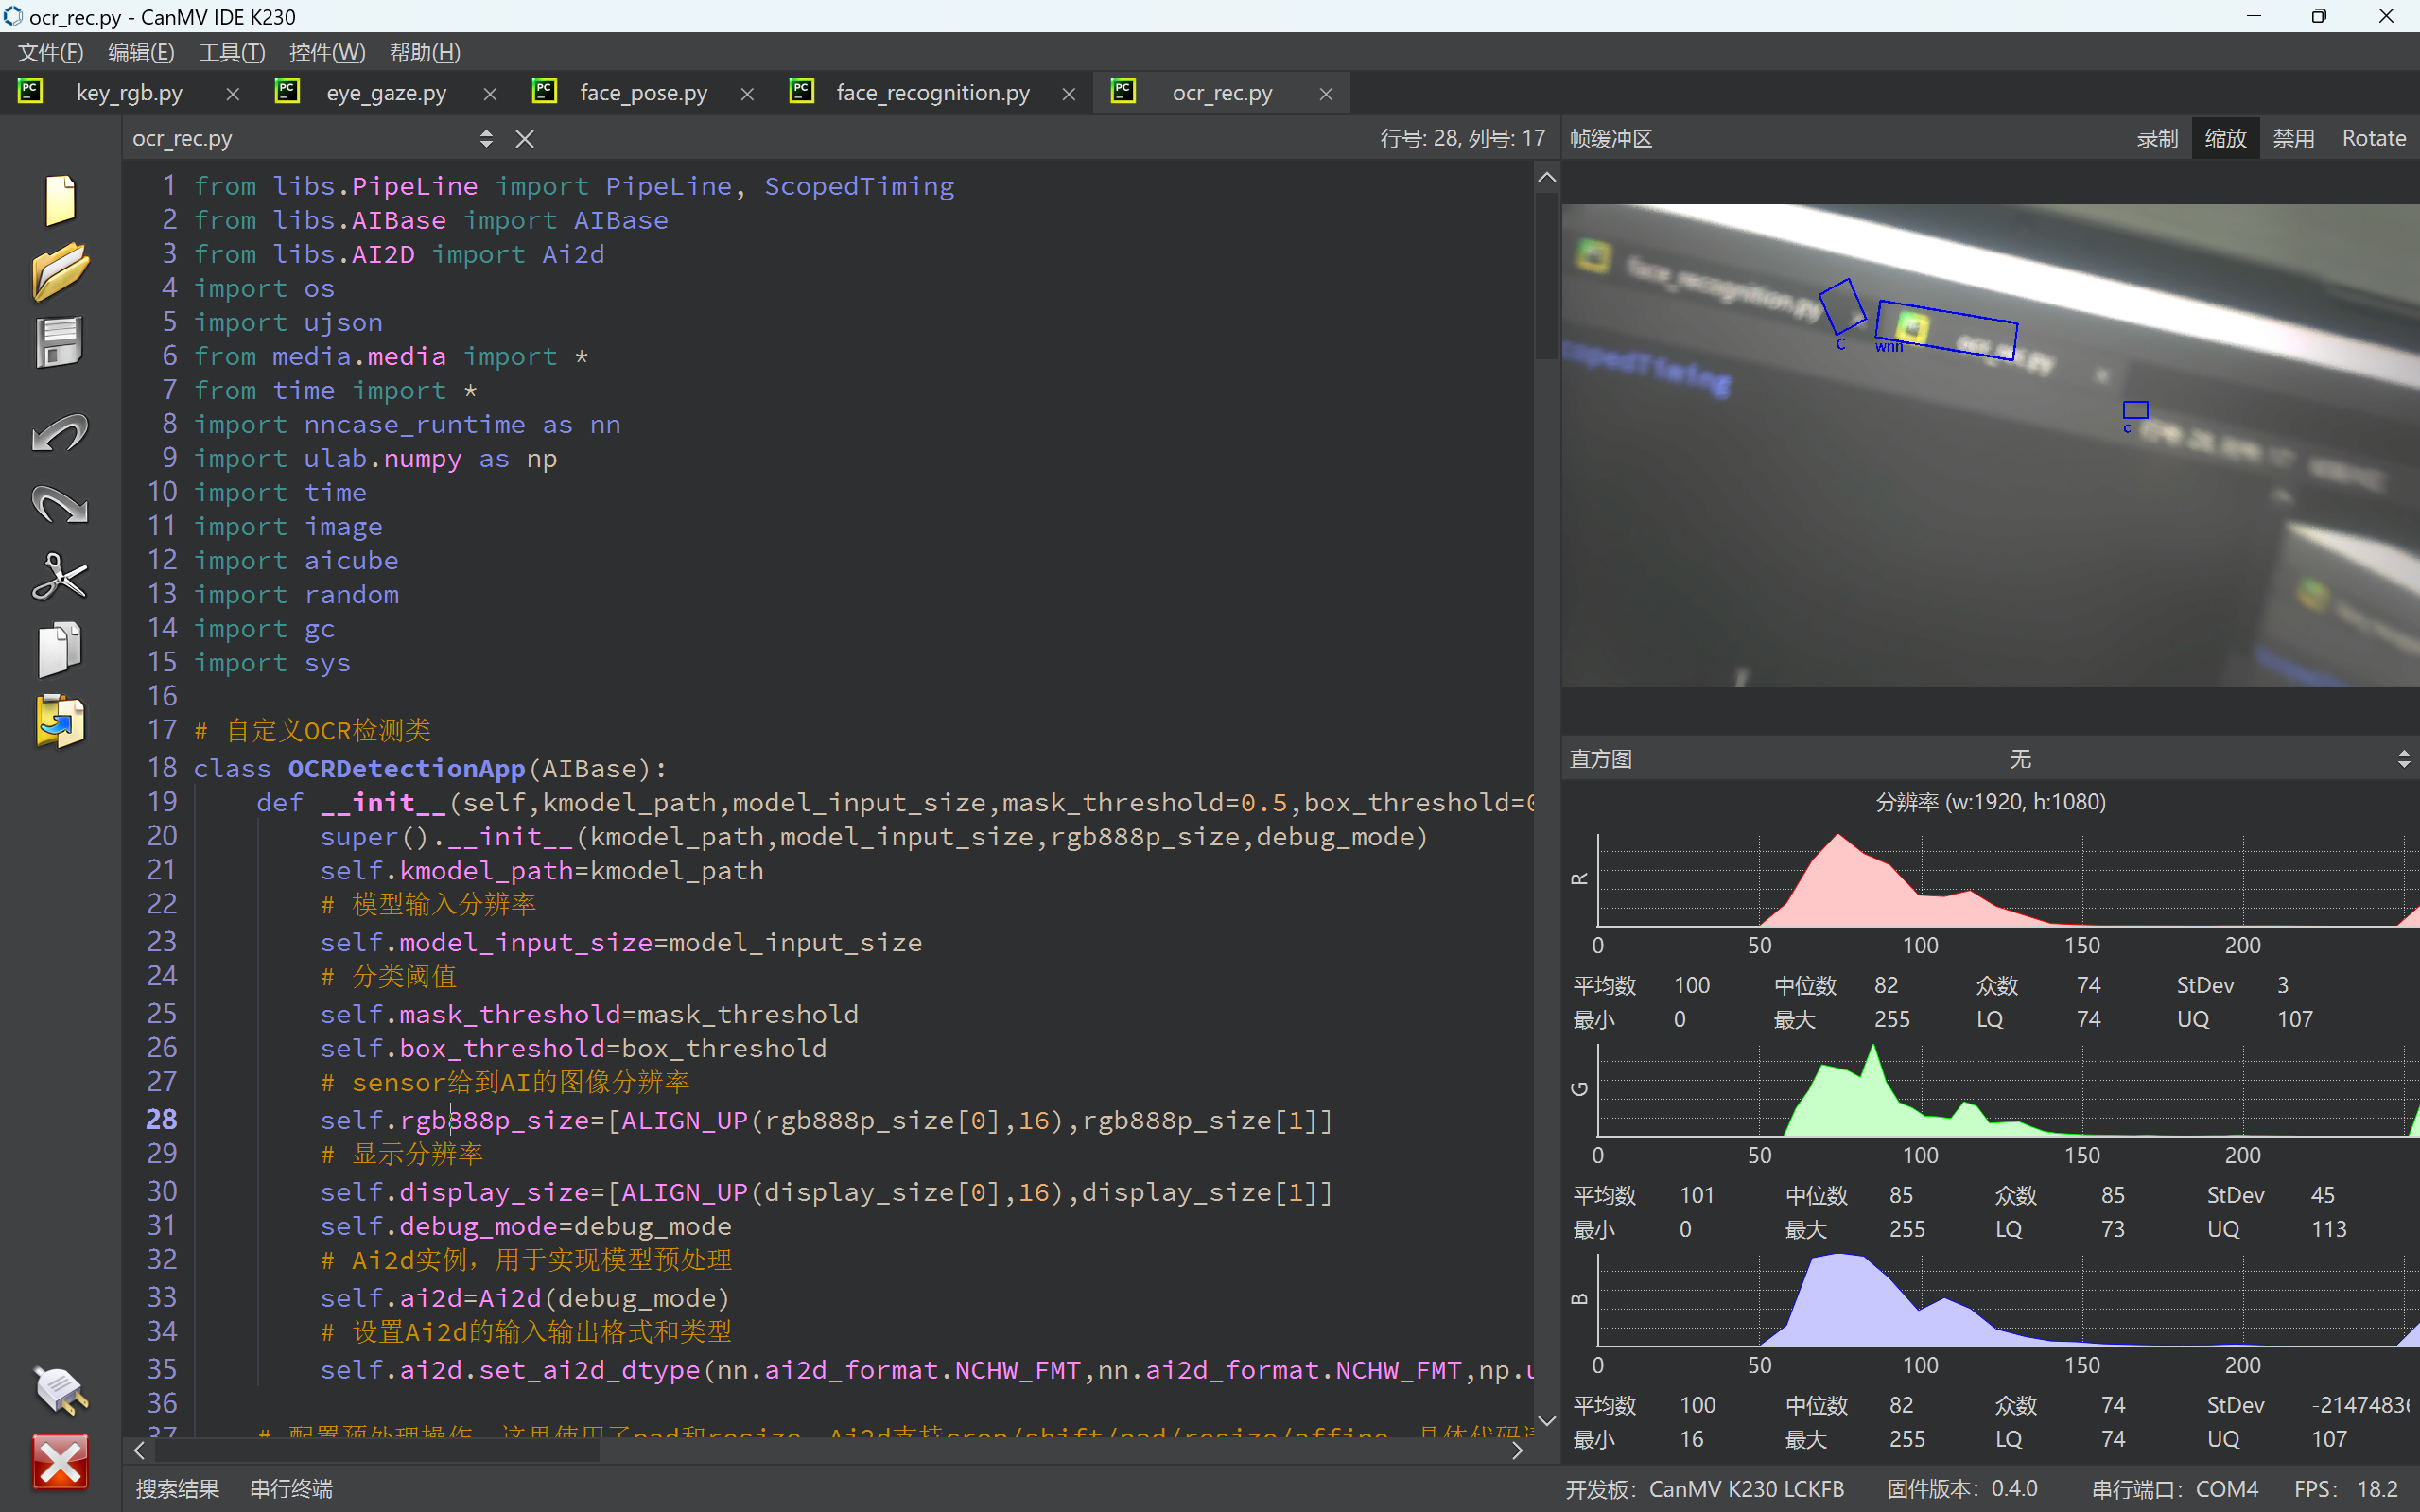Open the ocr_rec.py document selector dropdown
This screenshot has height=1512, width=2420.
click(x=486, y=139)
